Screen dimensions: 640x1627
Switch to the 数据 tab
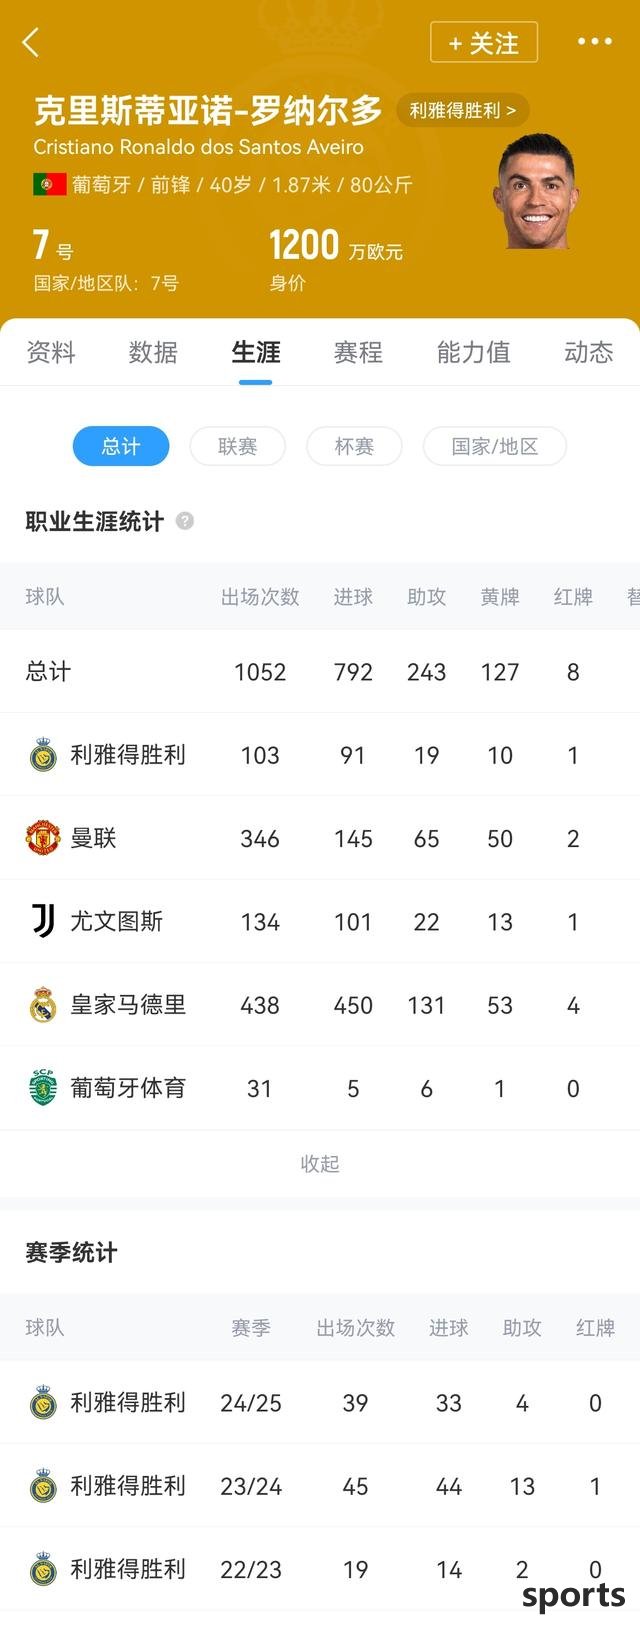pos(153,352)
